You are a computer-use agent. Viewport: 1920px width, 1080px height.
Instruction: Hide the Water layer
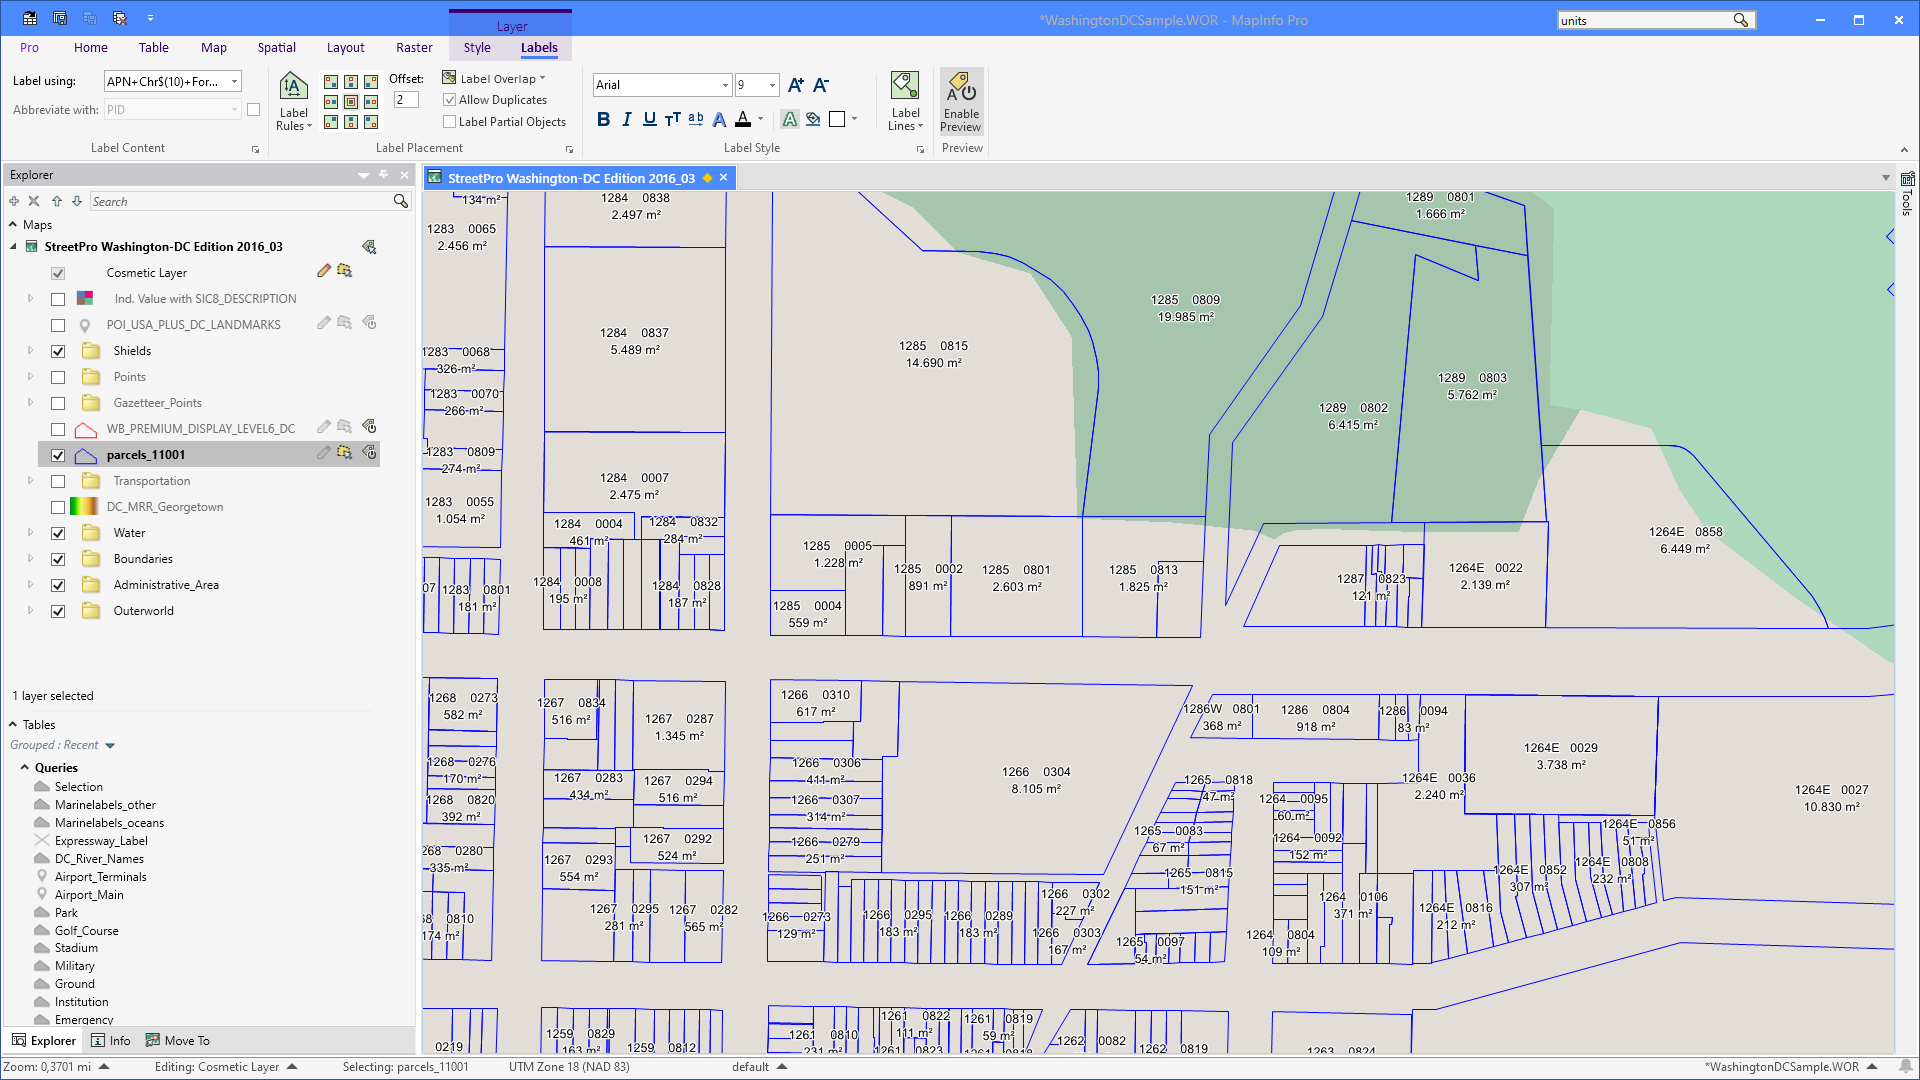58,532
